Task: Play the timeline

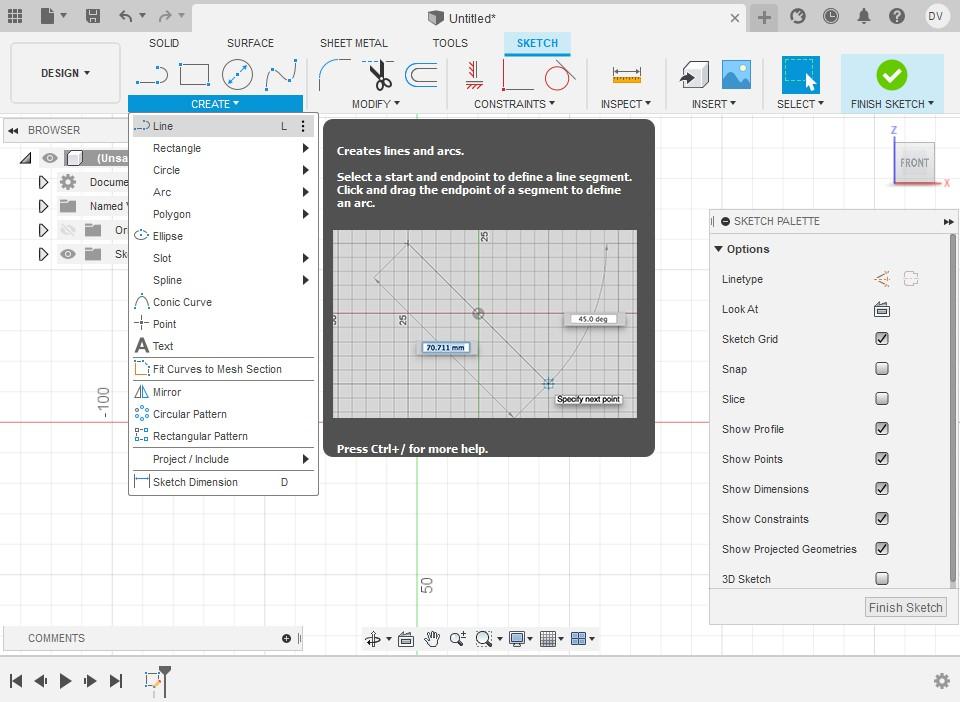Action: pos(66,681)
